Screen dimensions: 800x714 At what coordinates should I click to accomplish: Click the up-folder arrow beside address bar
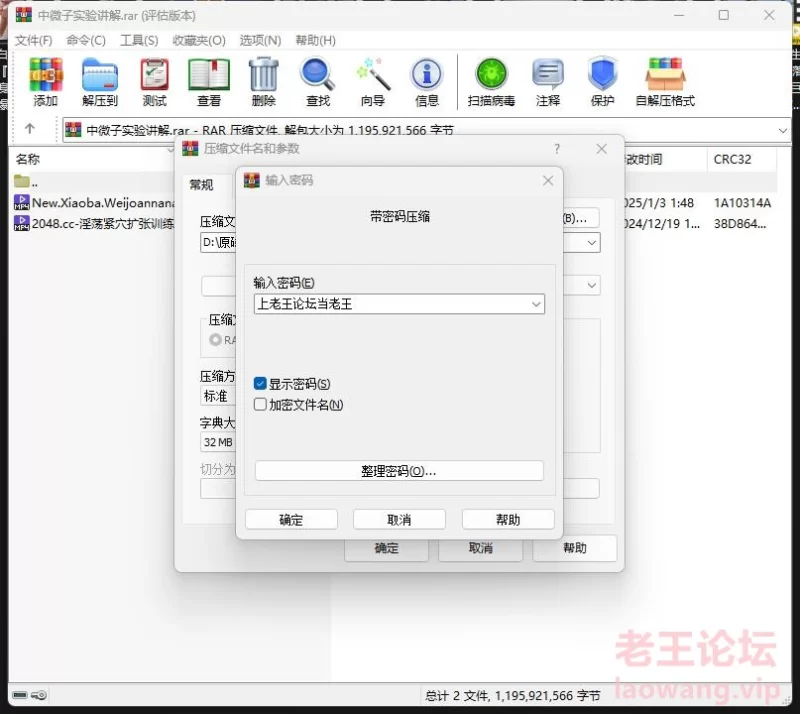coord(30,129)
